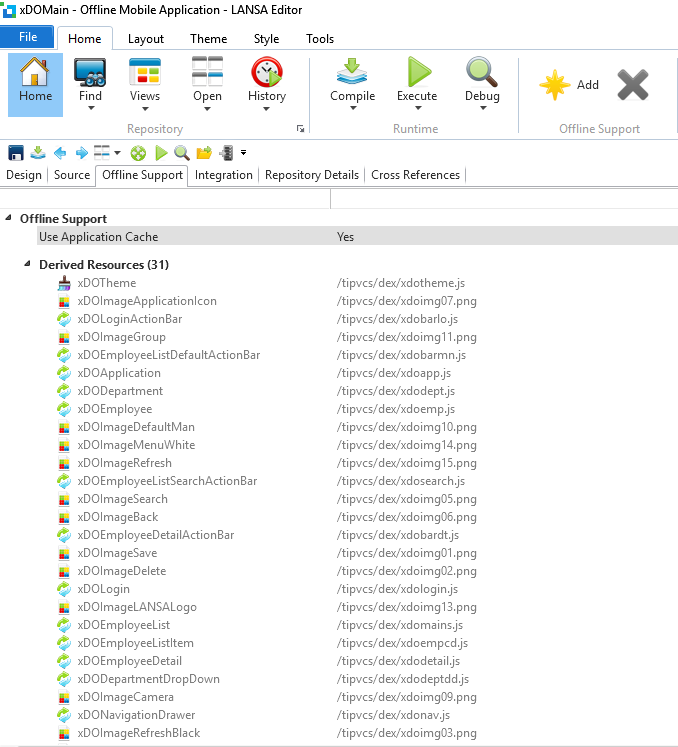Open the Repository Details tab
Image resolution: width=678 pixels, height=747 pixels.
tap(312, 175)
